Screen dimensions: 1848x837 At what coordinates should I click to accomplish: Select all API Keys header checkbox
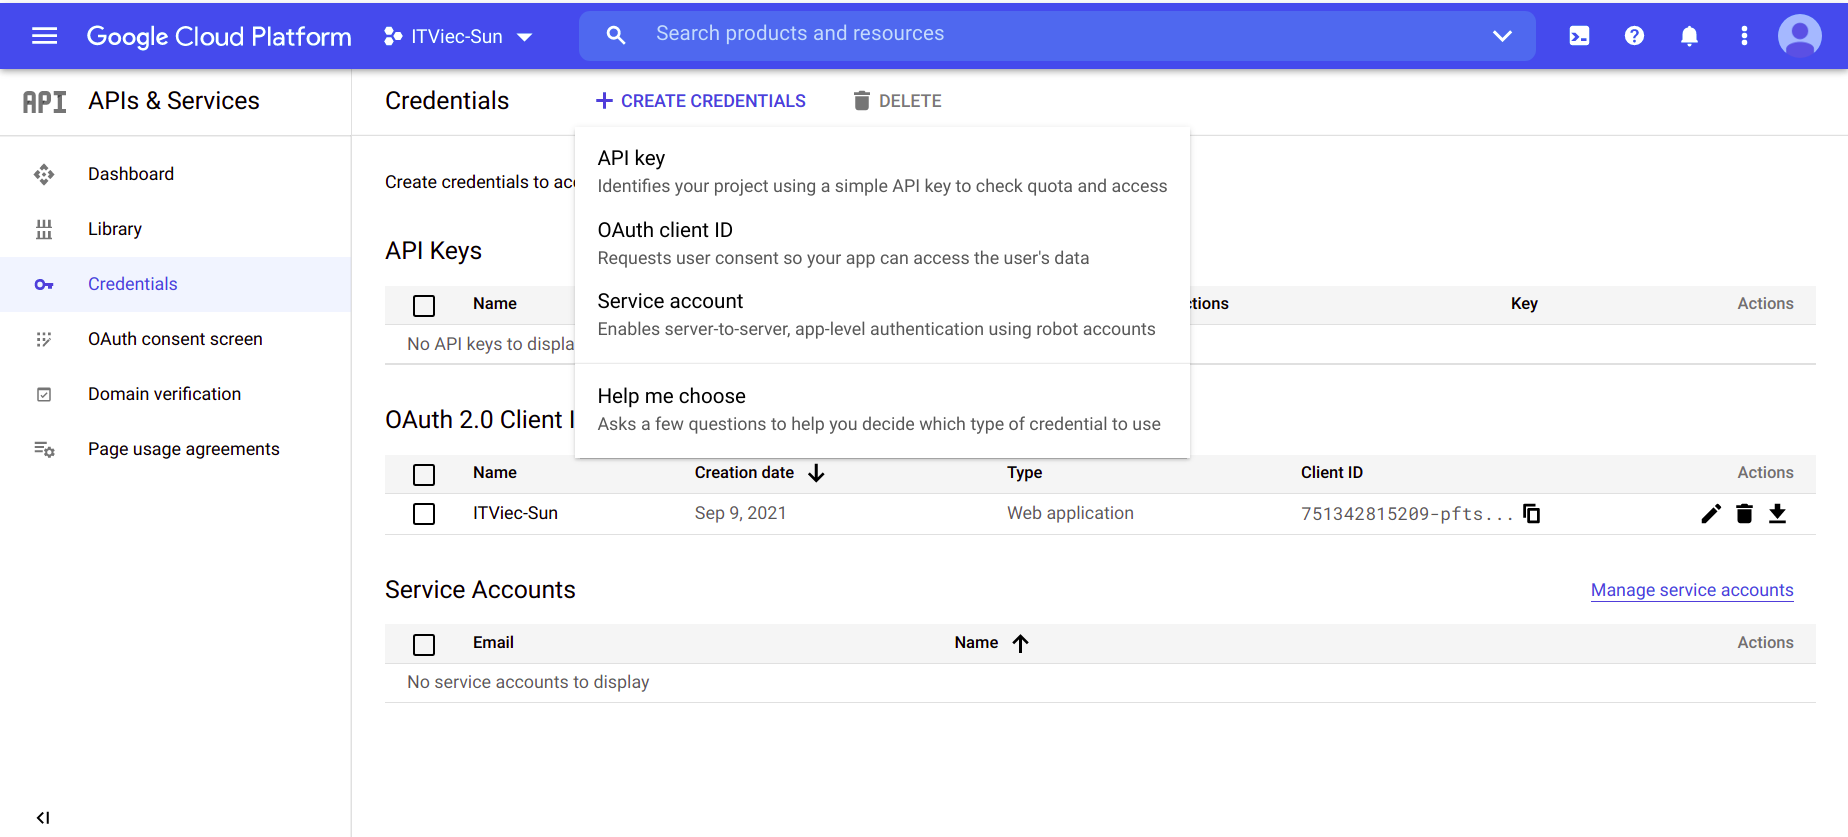424,305
